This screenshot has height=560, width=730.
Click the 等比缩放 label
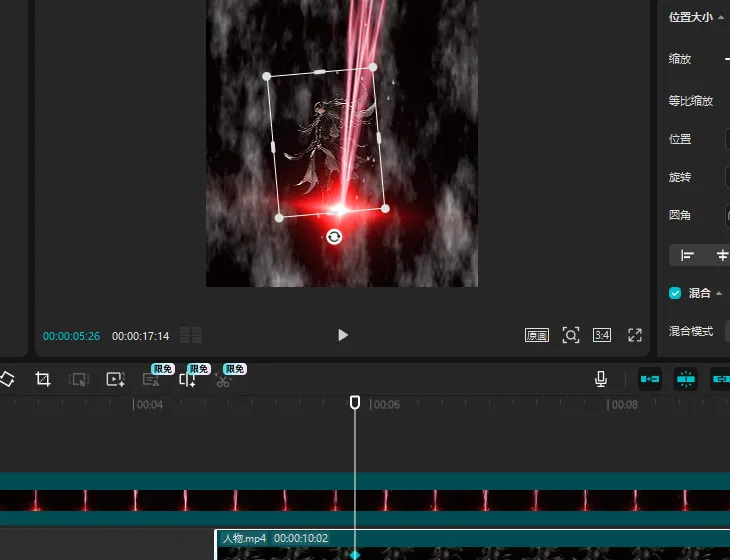tap(691, 101)
